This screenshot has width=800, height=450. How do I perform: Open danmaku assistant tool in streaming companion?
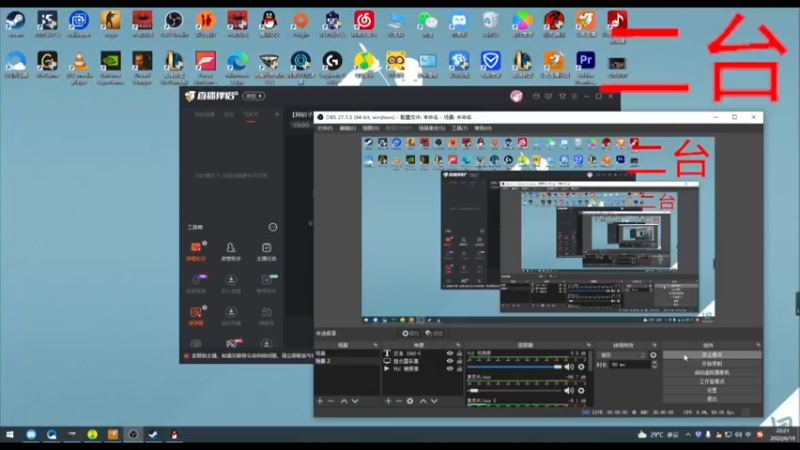[x=196, y=252]
